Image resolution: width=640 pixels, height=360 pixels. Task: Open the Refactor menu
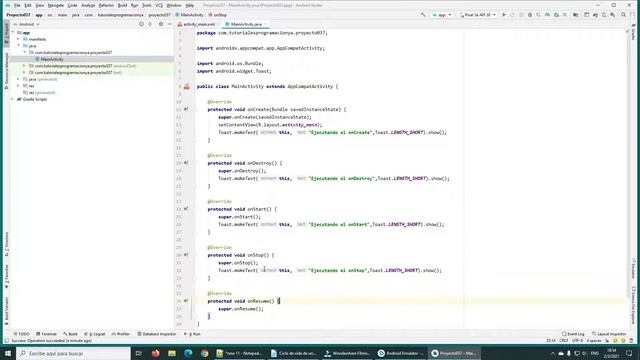click(106, 5)
